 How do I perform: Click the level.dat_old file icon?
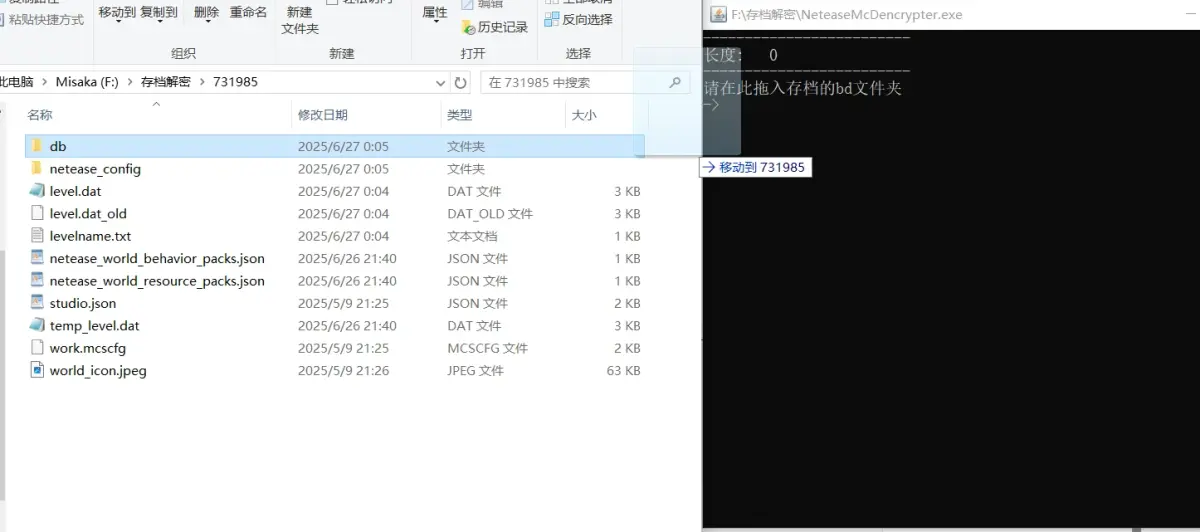(37, 213)
